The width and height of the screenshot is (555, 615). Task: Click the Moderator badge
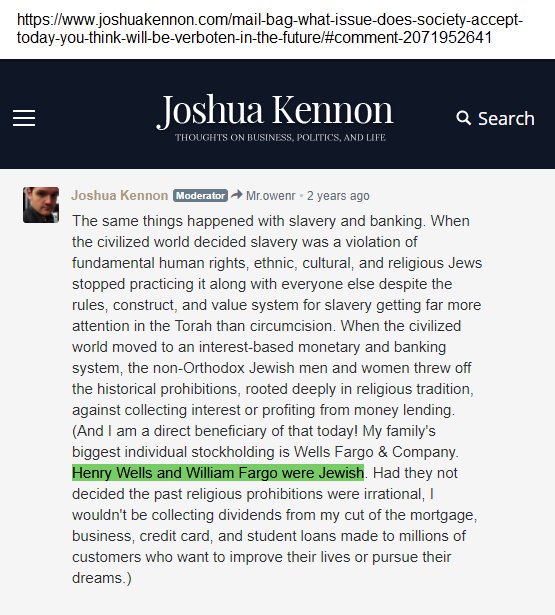coord(200,195)
